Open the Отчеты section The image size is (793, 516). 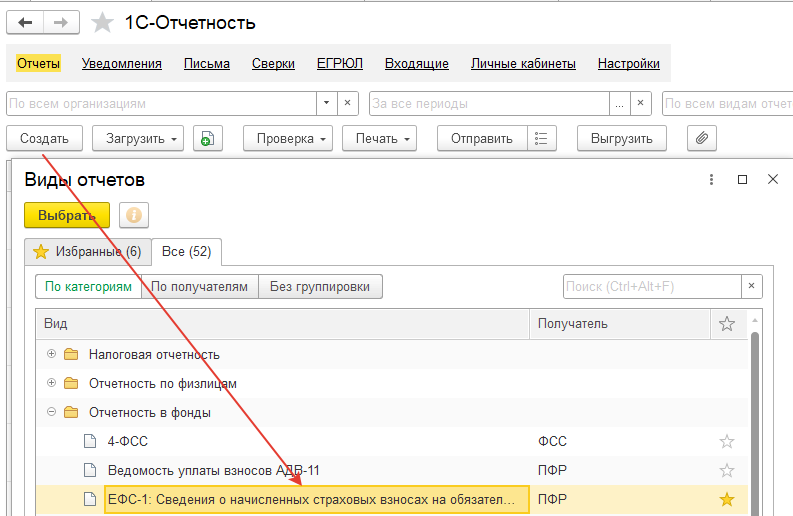point(38,63)
